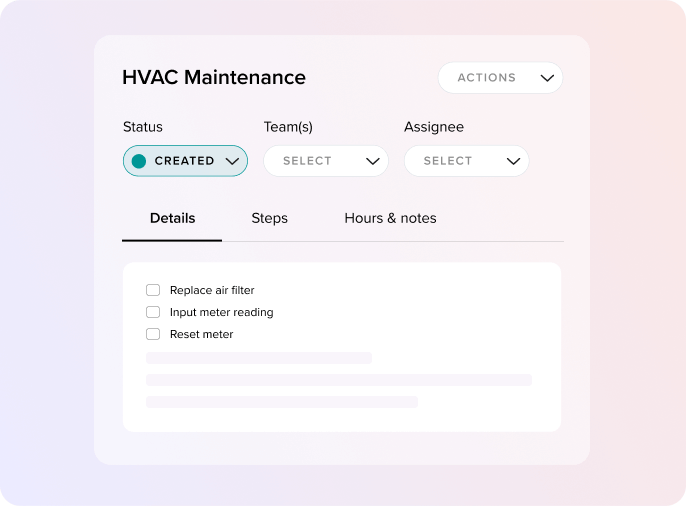Enable the Reset meter checkbox
The image size is (686, 506).
coord(153,334)
